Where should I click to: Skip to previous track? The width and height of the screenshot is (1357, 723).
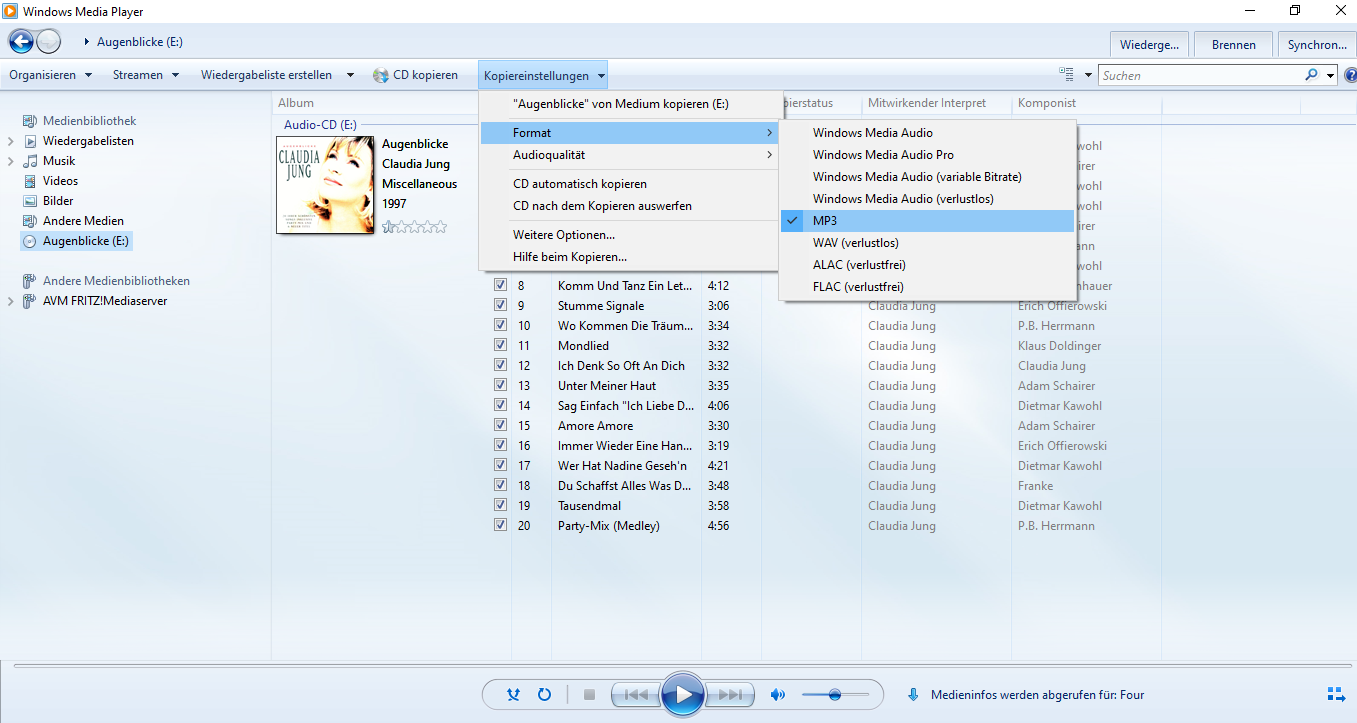click(x=636, y=694)
